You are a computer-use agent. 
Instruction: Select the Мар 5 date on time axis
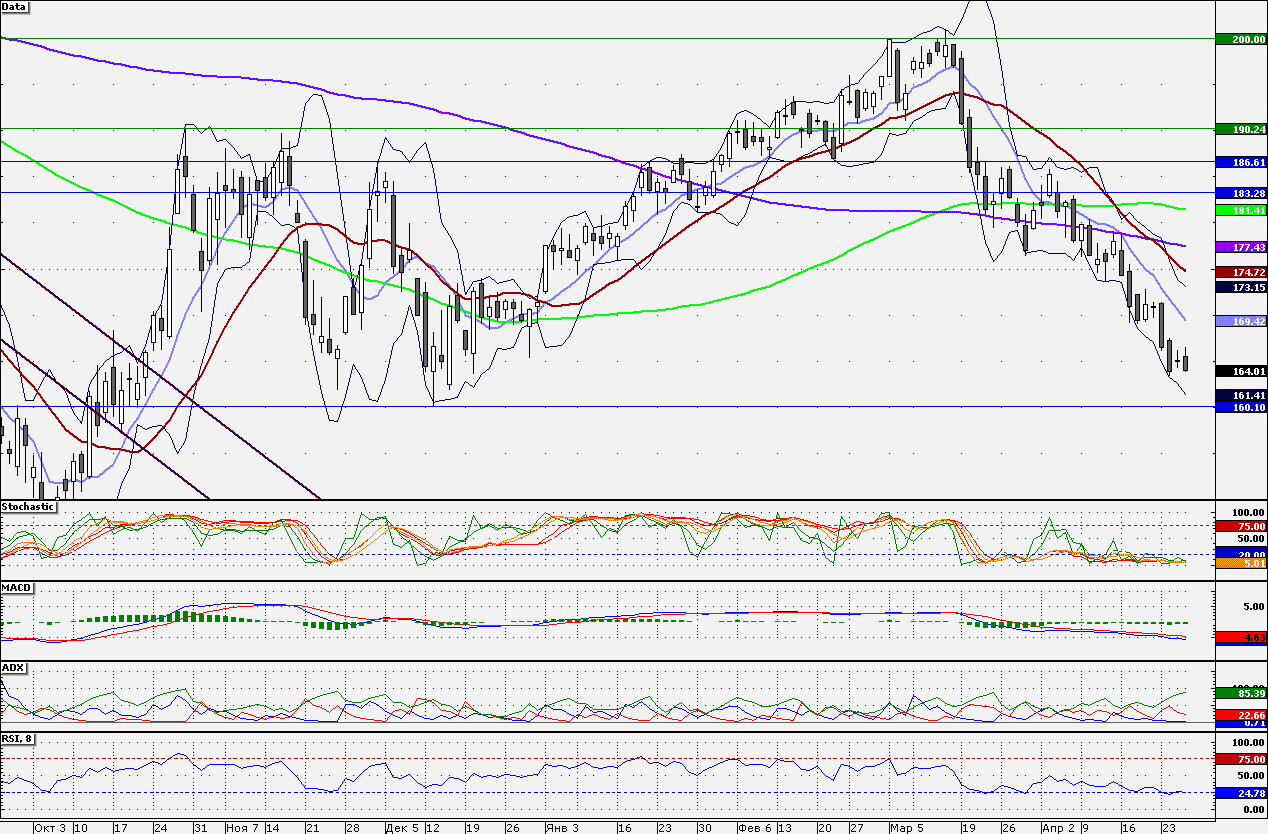[x=907, y=828]
